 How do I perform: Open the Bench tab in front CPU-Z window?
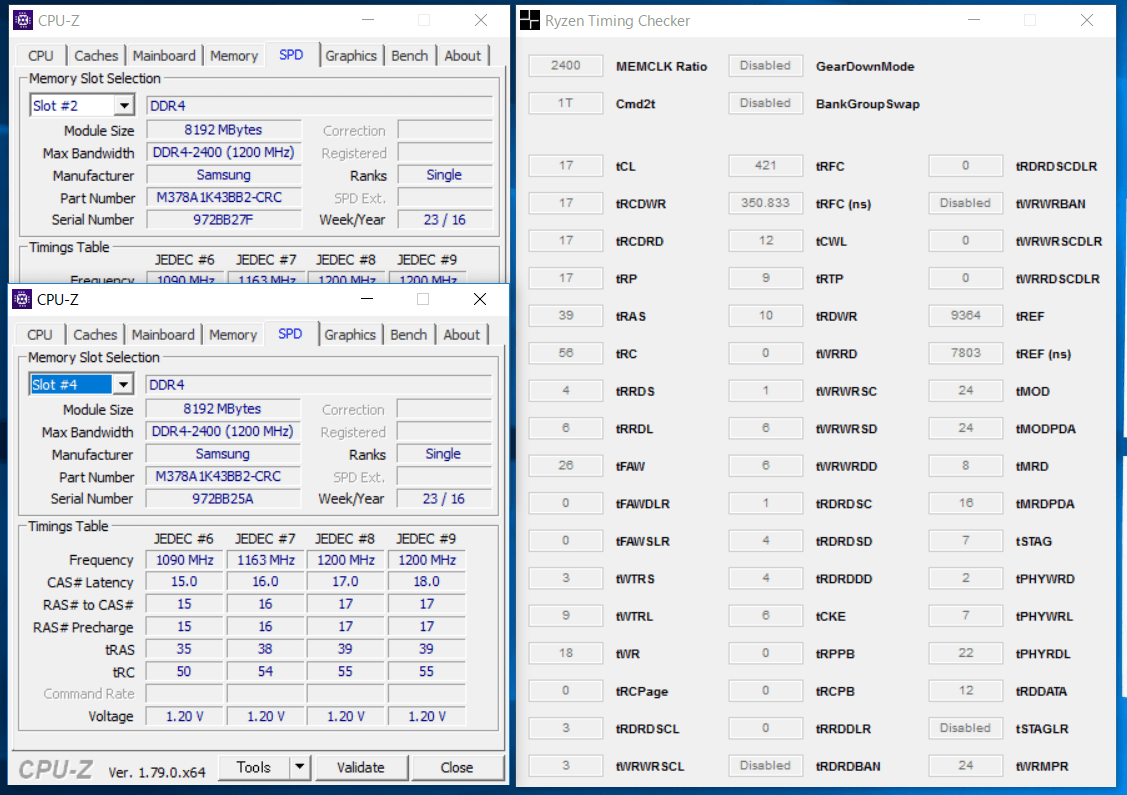408,334
